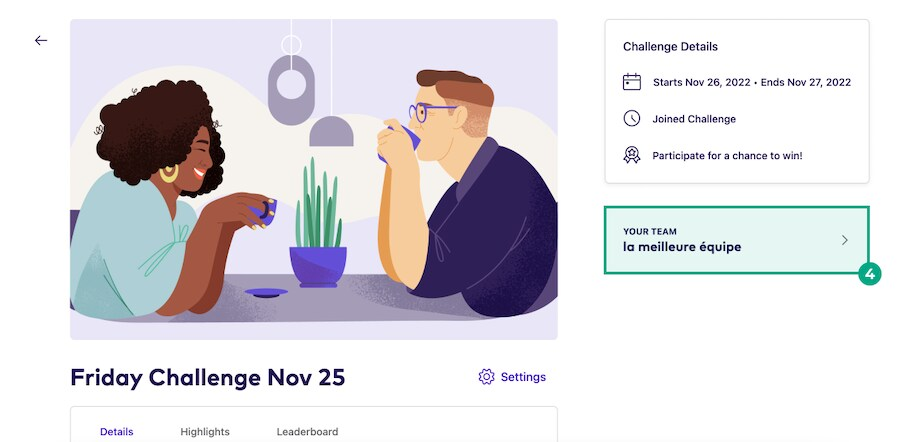Open the Highlights tab
Viewport: 900px width, 442px height.
pyautogui.click(x=205, y=432)
